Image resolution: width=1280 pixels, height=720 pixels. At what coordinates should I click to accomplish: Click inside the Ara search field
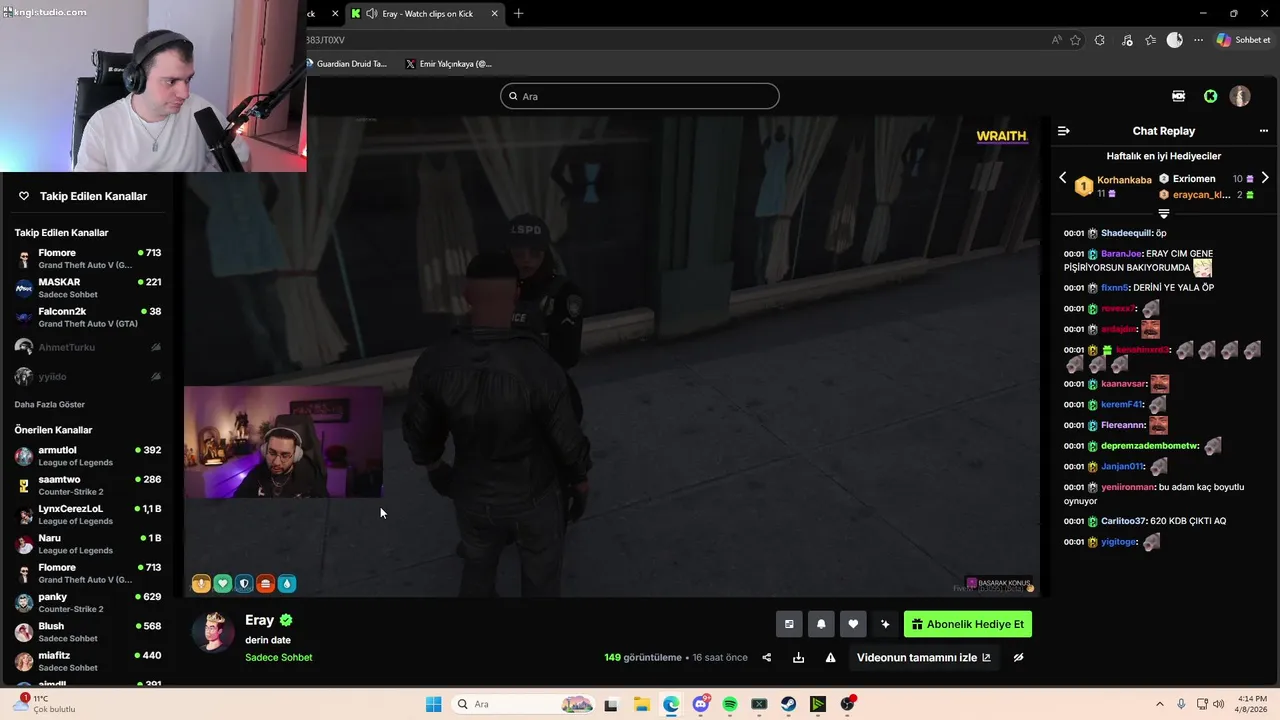click(640, 96)
